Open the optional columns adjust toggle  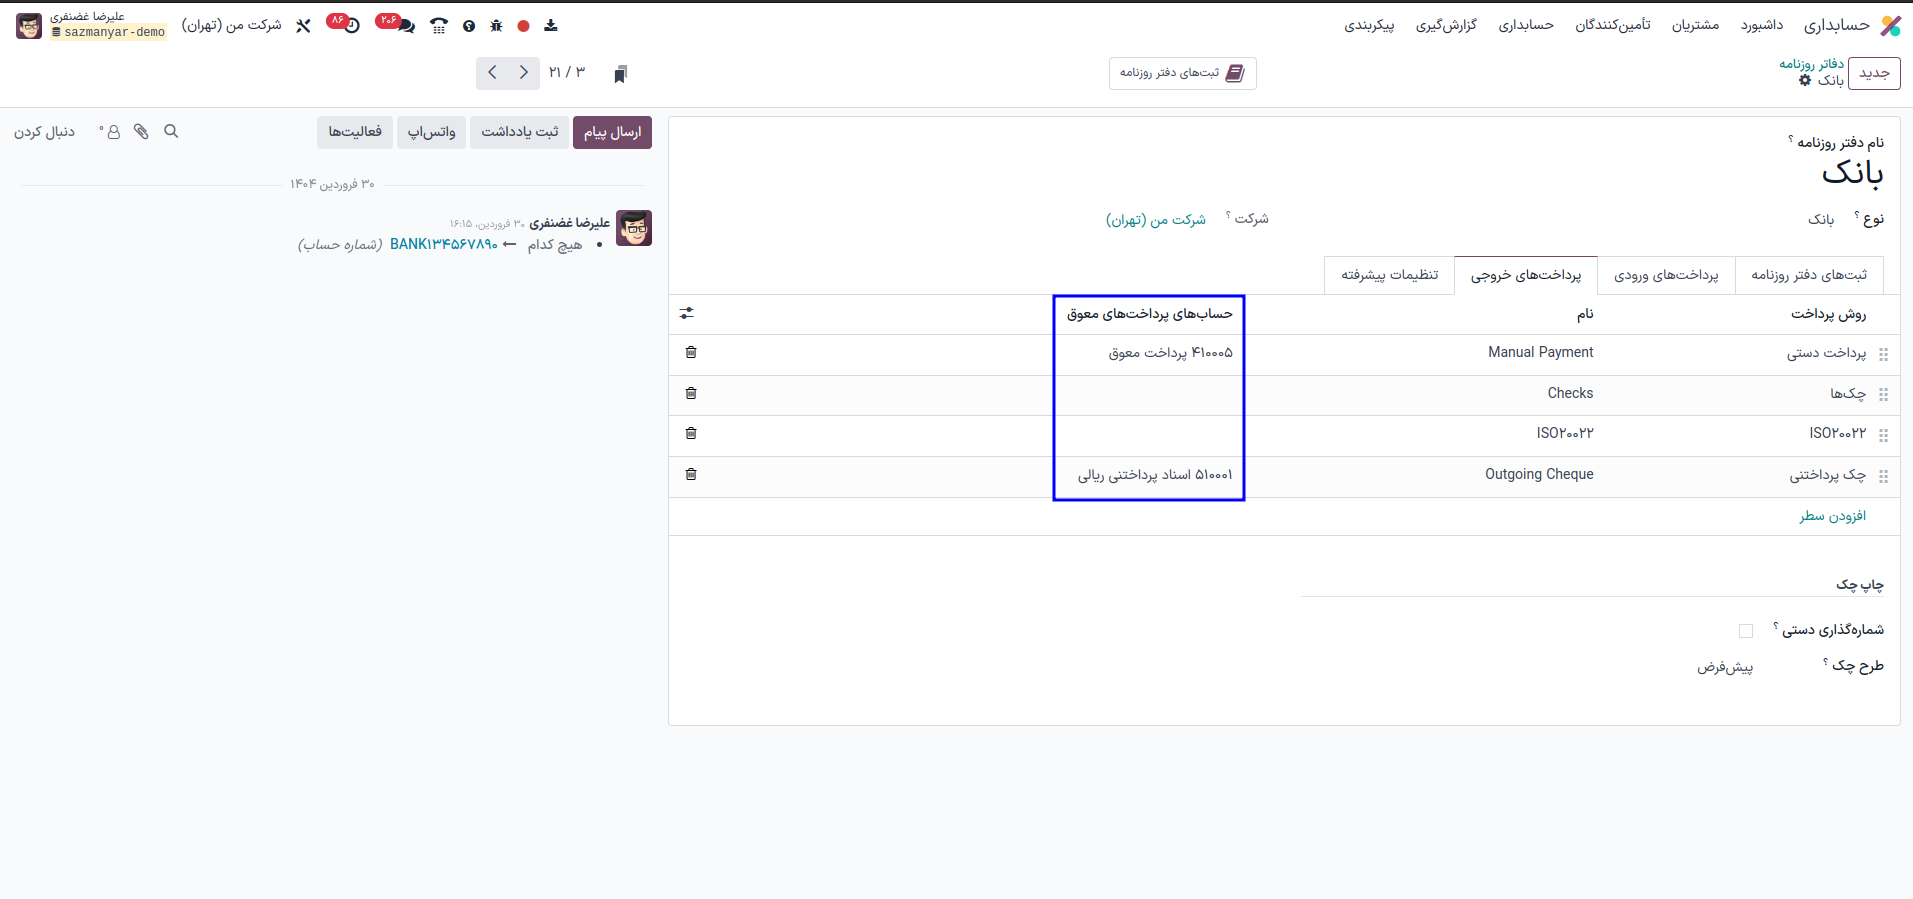click(687, 314)
